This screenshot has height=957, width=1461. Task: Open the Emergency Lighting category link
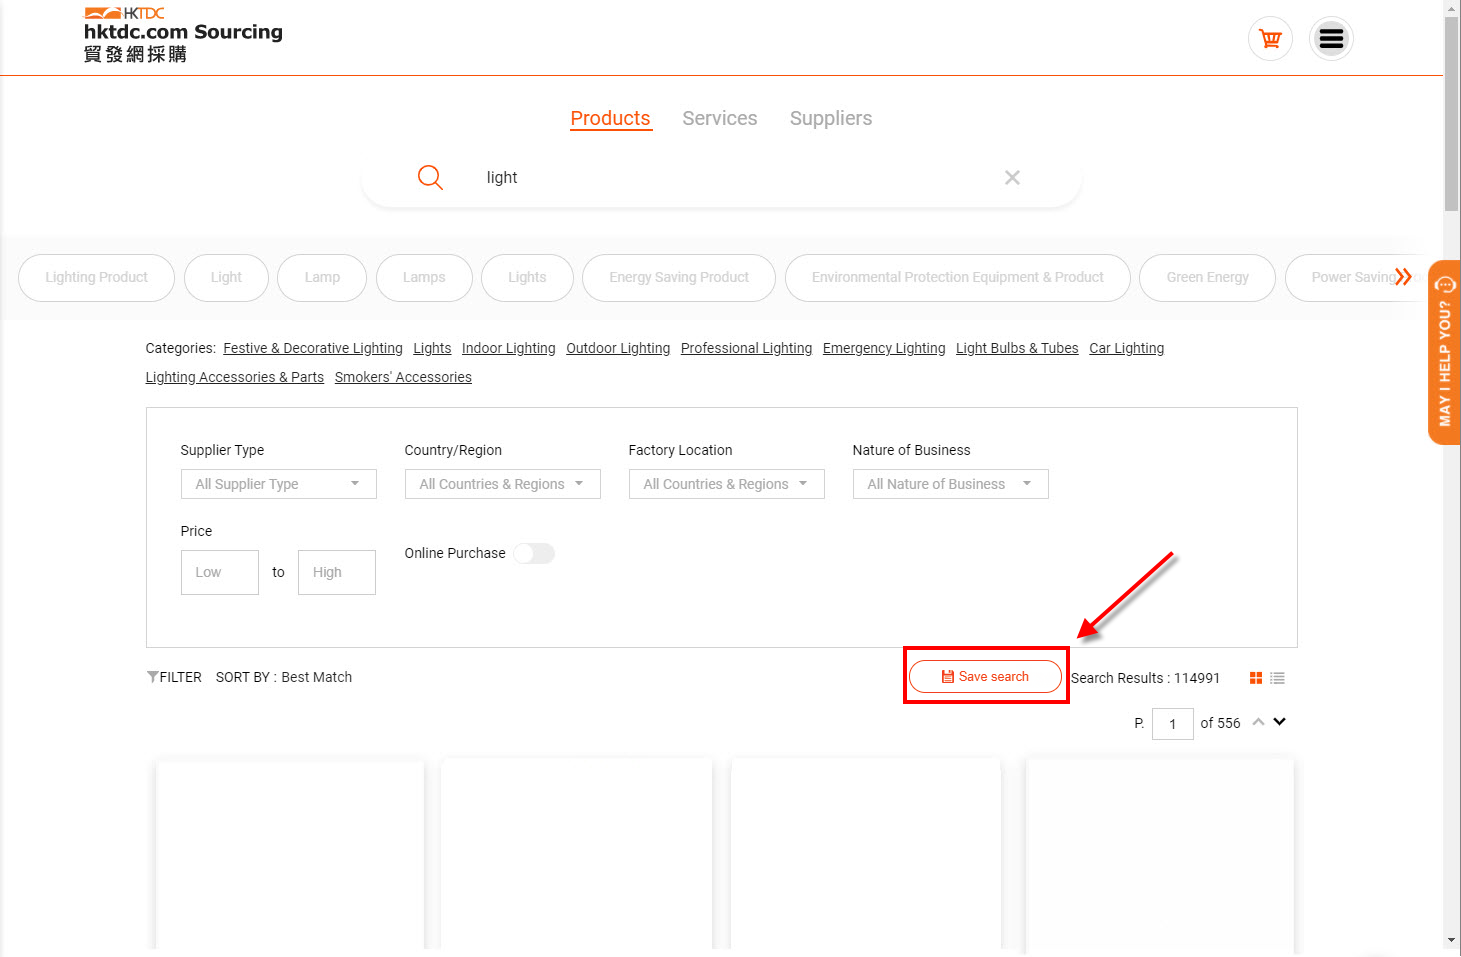(884, 348)
